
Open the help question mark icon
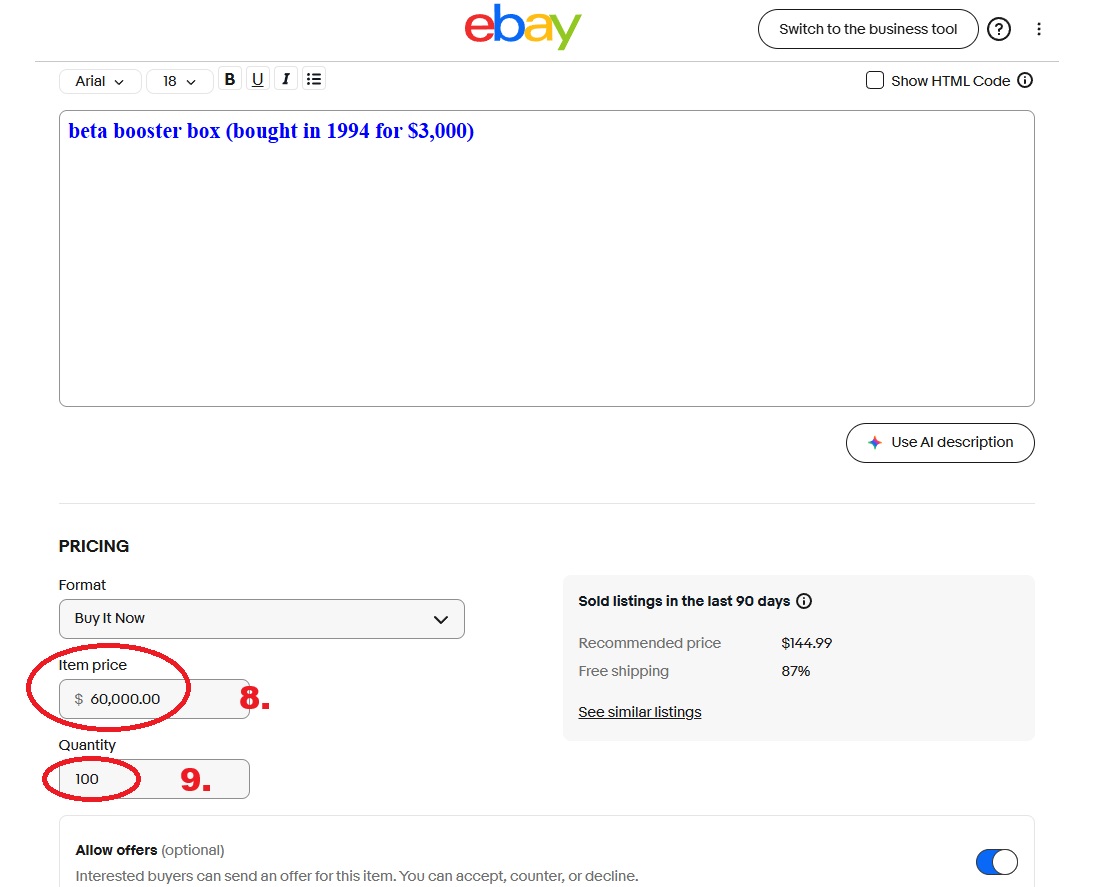pyautogui.click(x=998, y=29)
